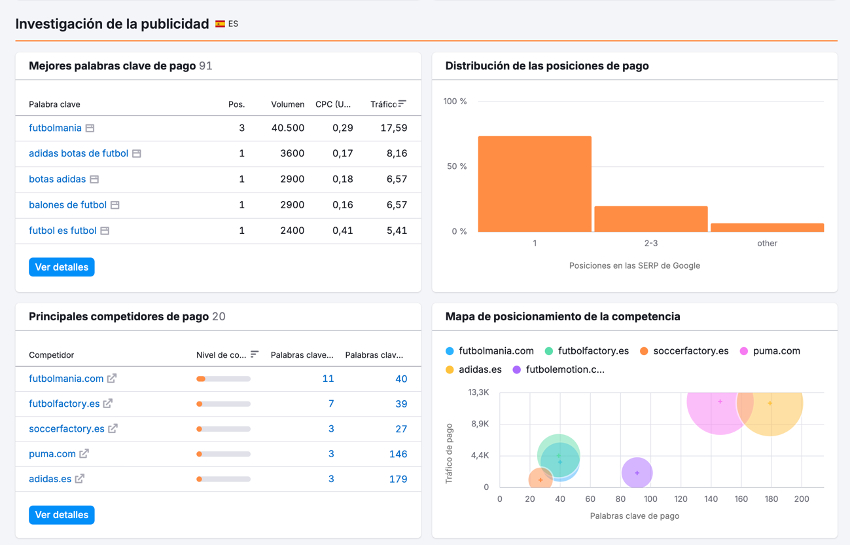Screen dimensions: 850x546
Task: Open SERP icon next to futbolmania keyword
Action: 90,129
